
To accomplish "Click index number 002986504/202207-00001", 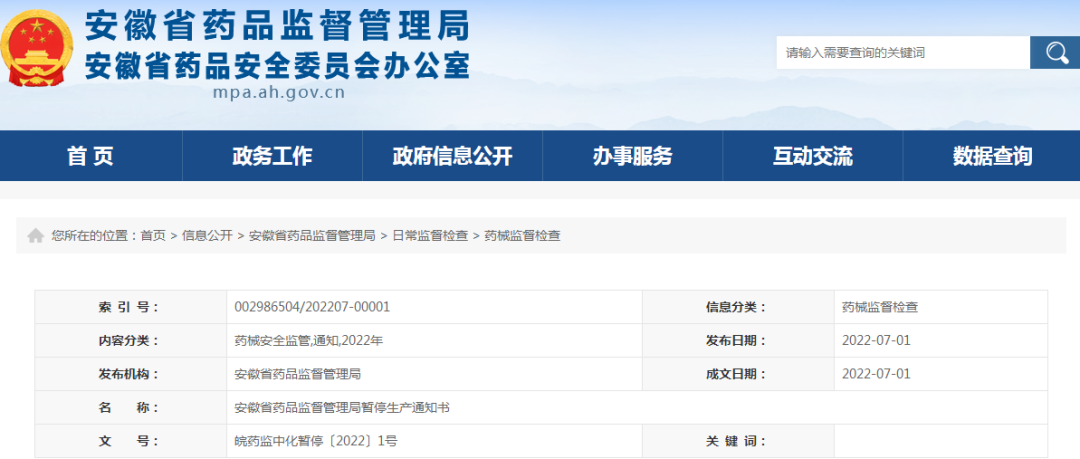I will pyautogui.click(x=312, y=307).
